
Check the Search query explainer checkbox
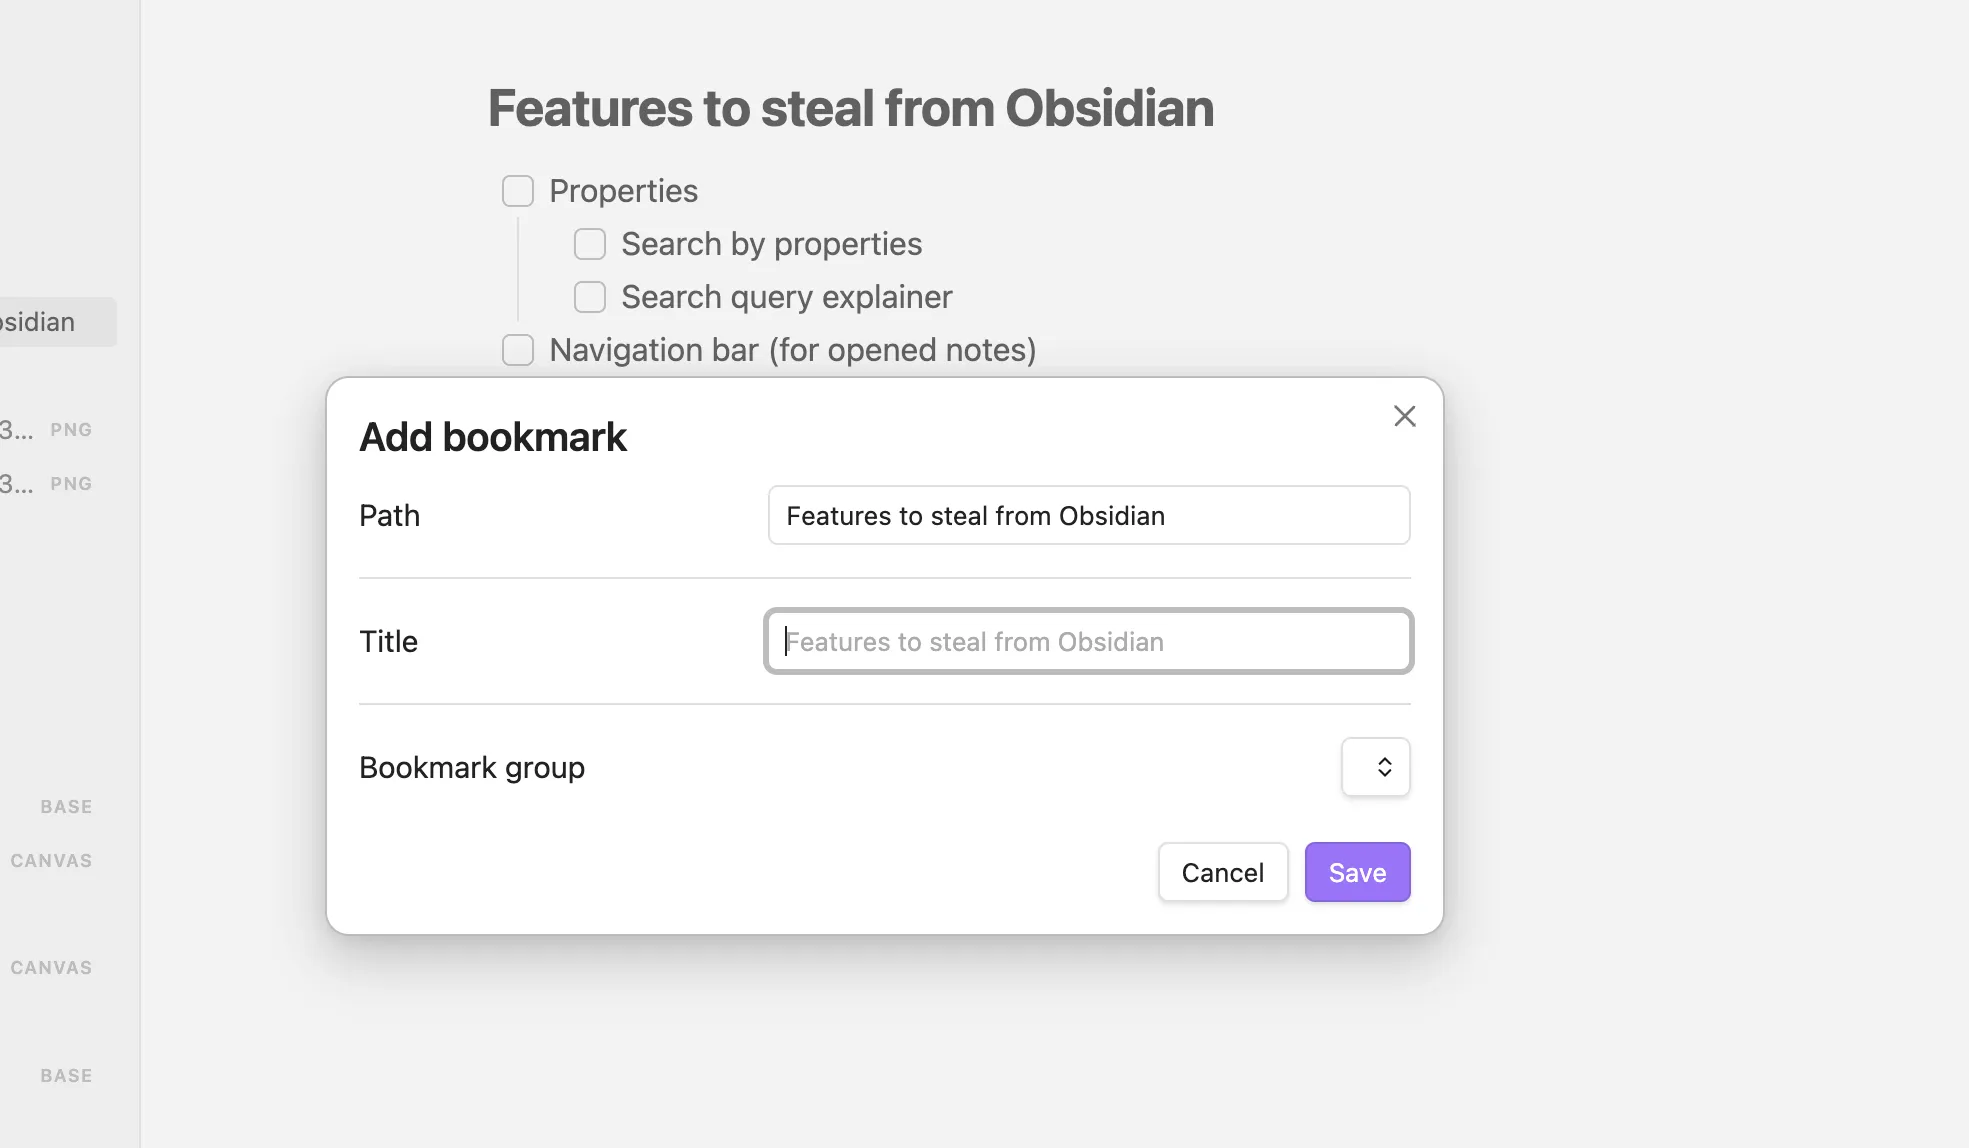point(589,297)
